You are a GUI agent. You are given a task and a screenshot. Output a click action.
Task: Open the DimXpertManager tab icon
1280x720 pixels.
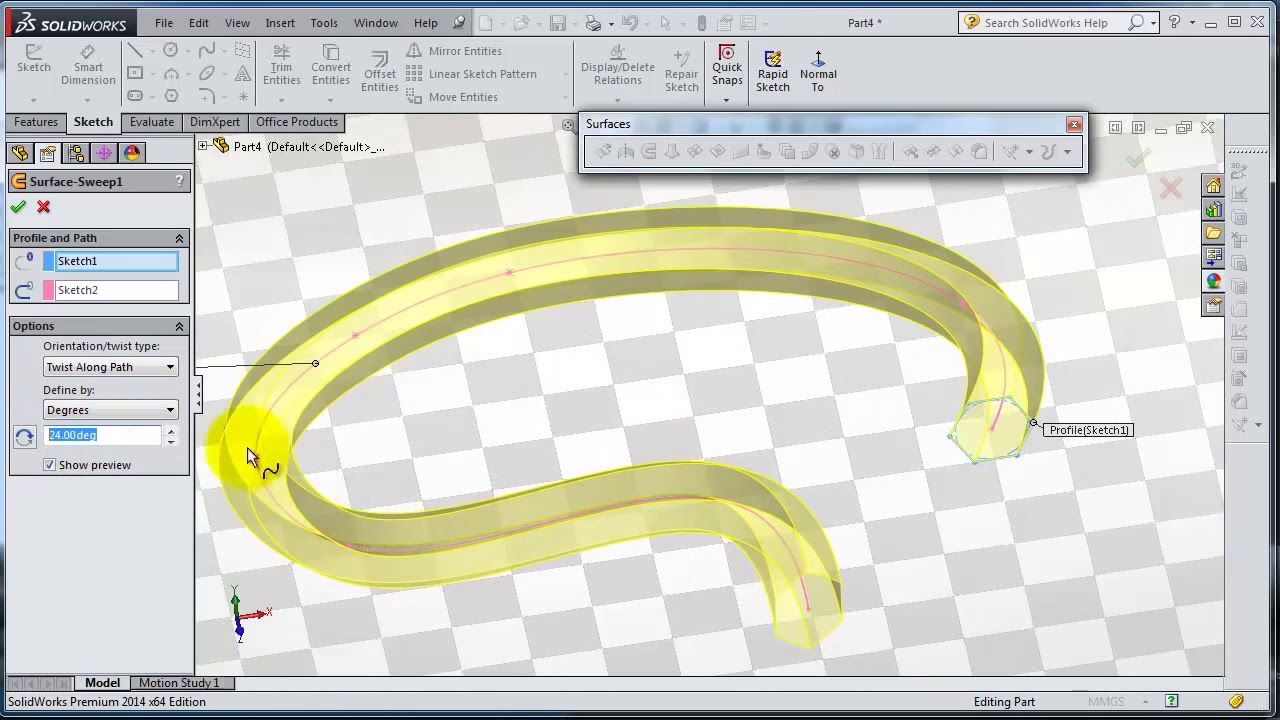[104, 152]
